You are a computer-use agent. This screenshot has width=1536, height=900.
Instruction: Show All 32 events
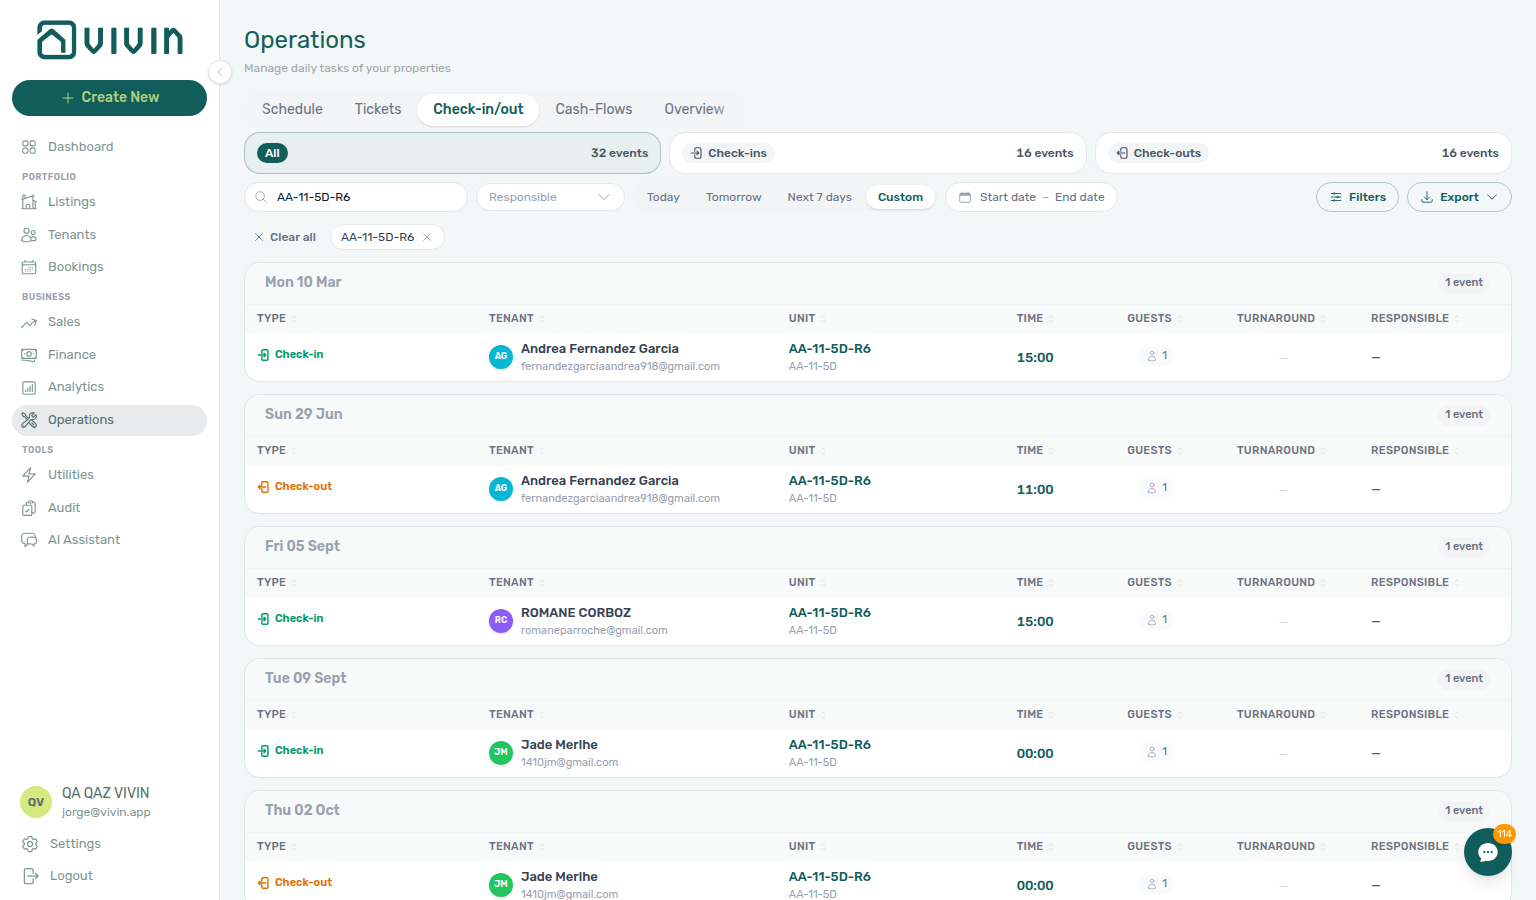pyautogui.click(x=452, y=153)
